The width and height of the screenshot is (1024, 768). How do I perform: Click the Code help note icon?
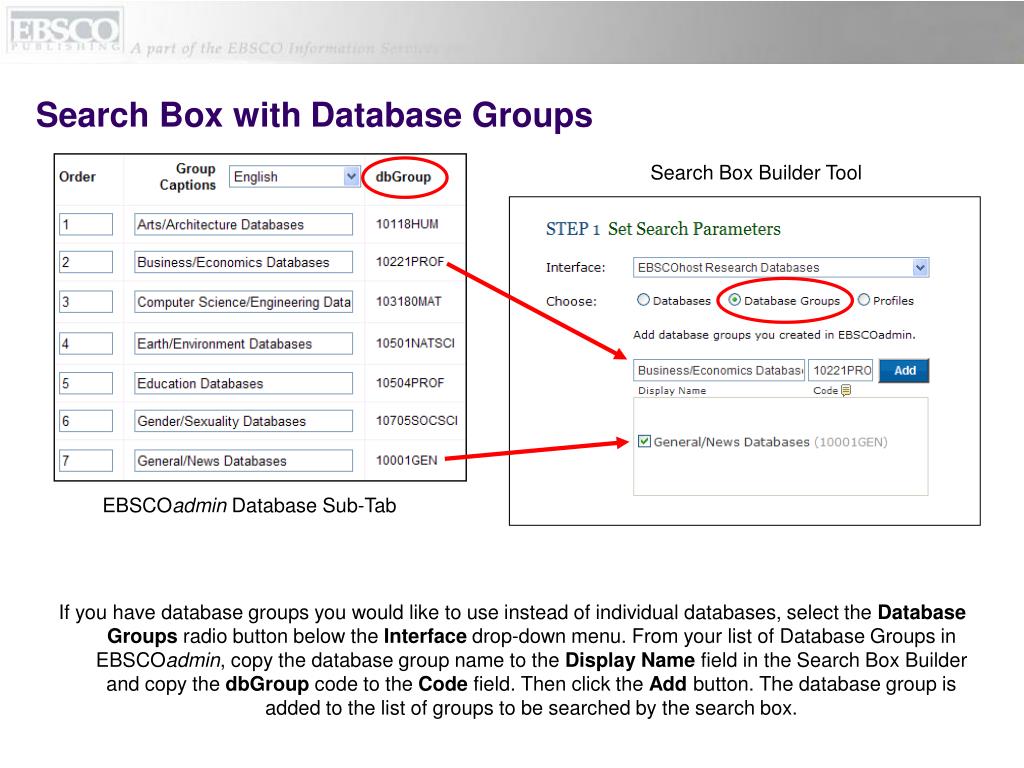point(846,390)
